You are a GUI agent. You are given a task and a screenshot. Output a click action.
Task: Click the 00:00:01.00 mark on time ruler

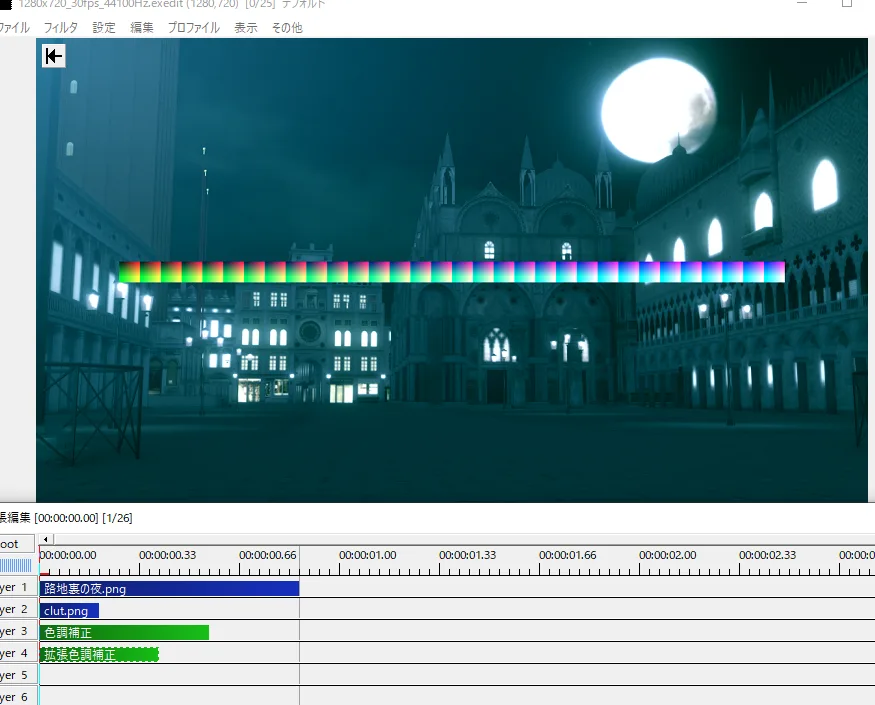pos(366,555)
